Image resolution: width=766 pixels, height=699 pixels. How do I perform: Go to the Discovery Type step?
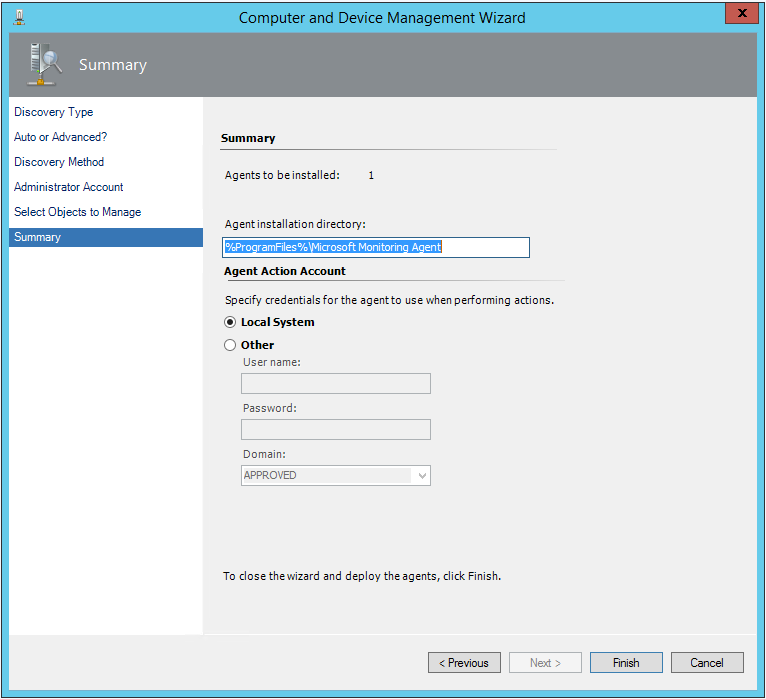[x=54, y=112]
